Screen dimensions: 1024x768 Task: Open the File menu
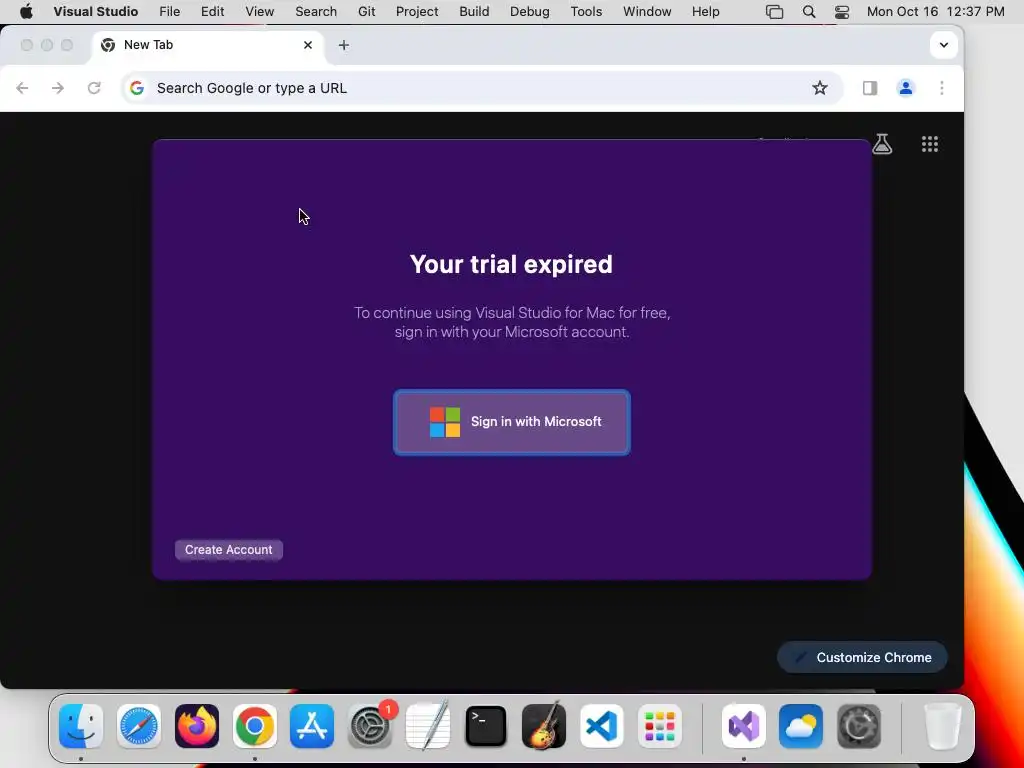[x=169, y=12]
